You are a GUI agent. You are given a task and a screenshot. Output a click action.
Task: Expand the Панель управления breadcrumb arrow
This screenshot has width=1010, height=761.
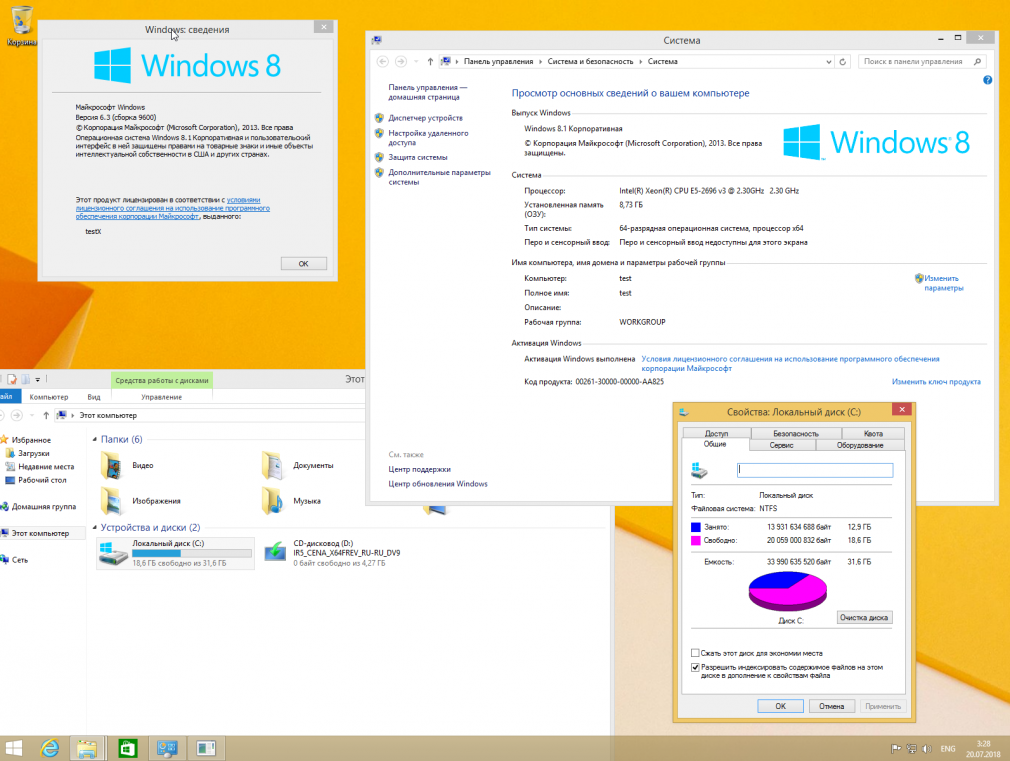coord(540,62)
